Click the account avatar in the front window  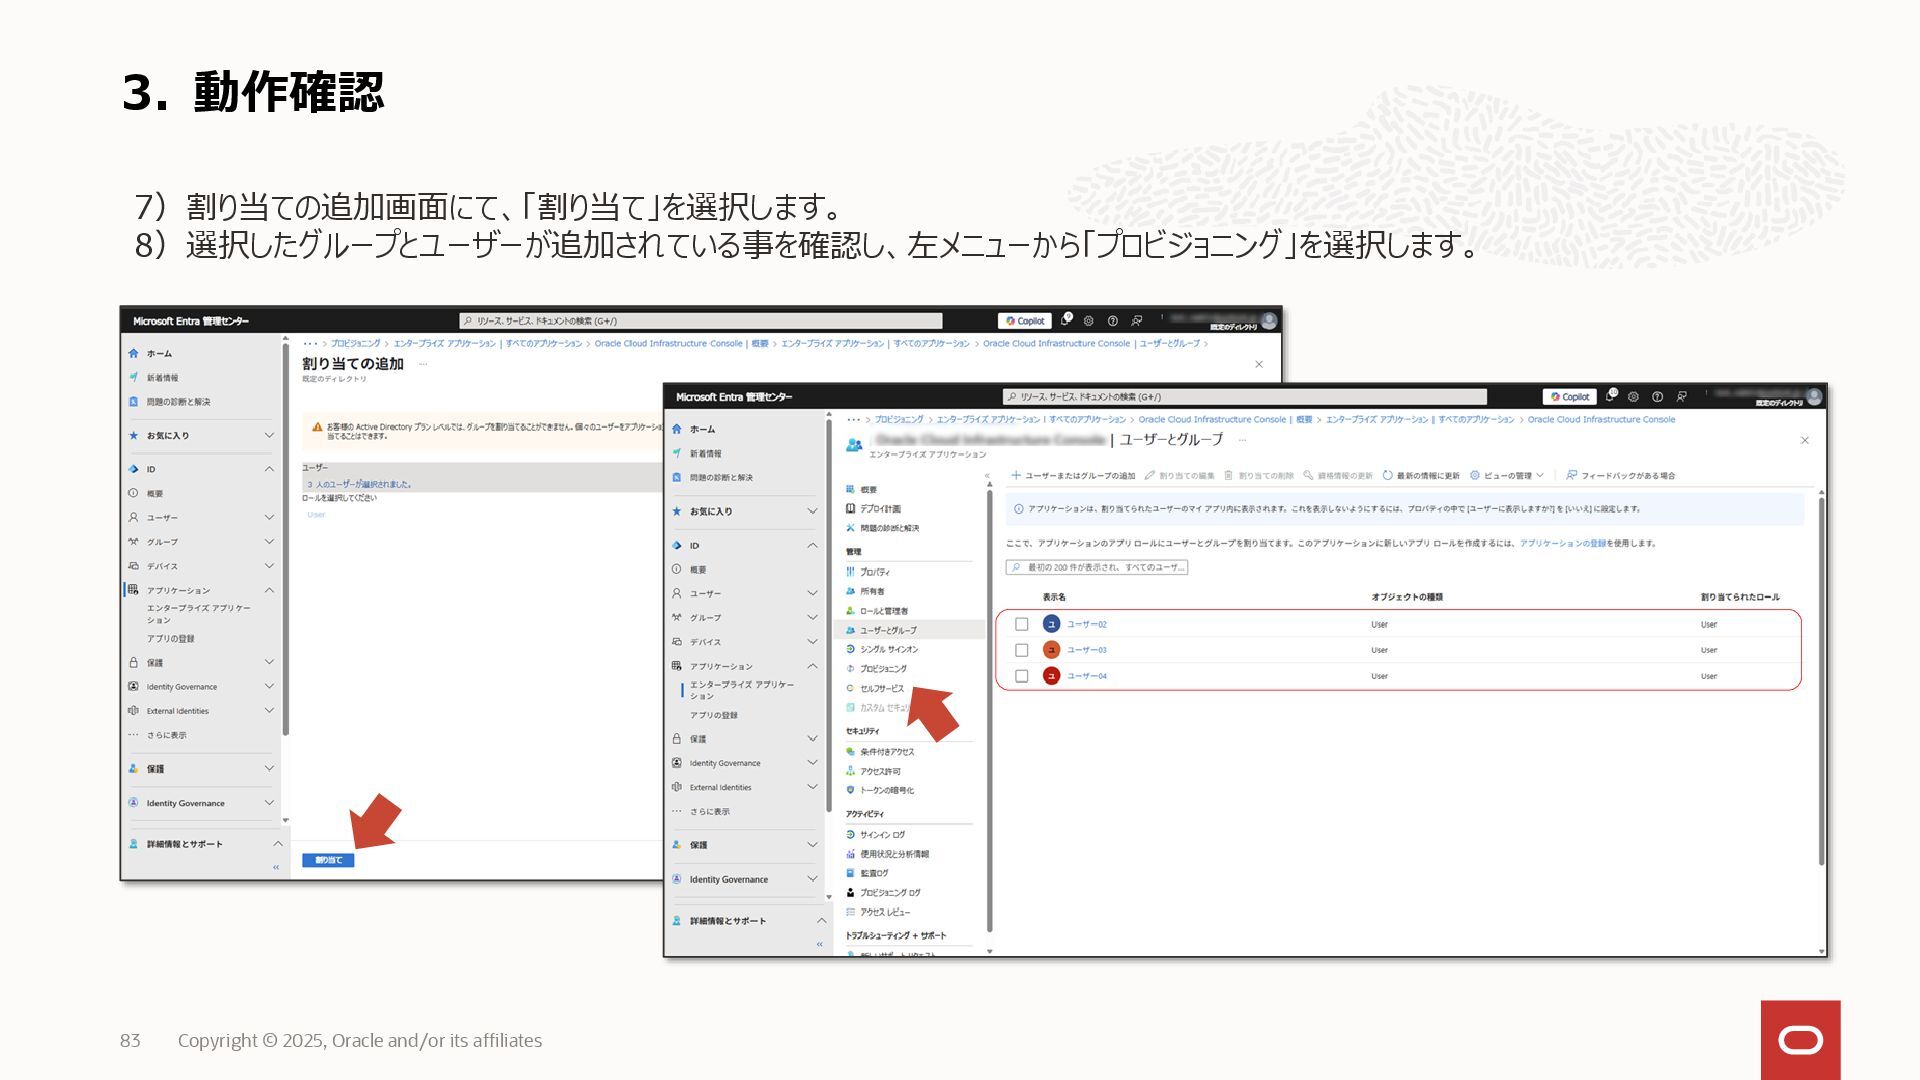point(1814,397)
